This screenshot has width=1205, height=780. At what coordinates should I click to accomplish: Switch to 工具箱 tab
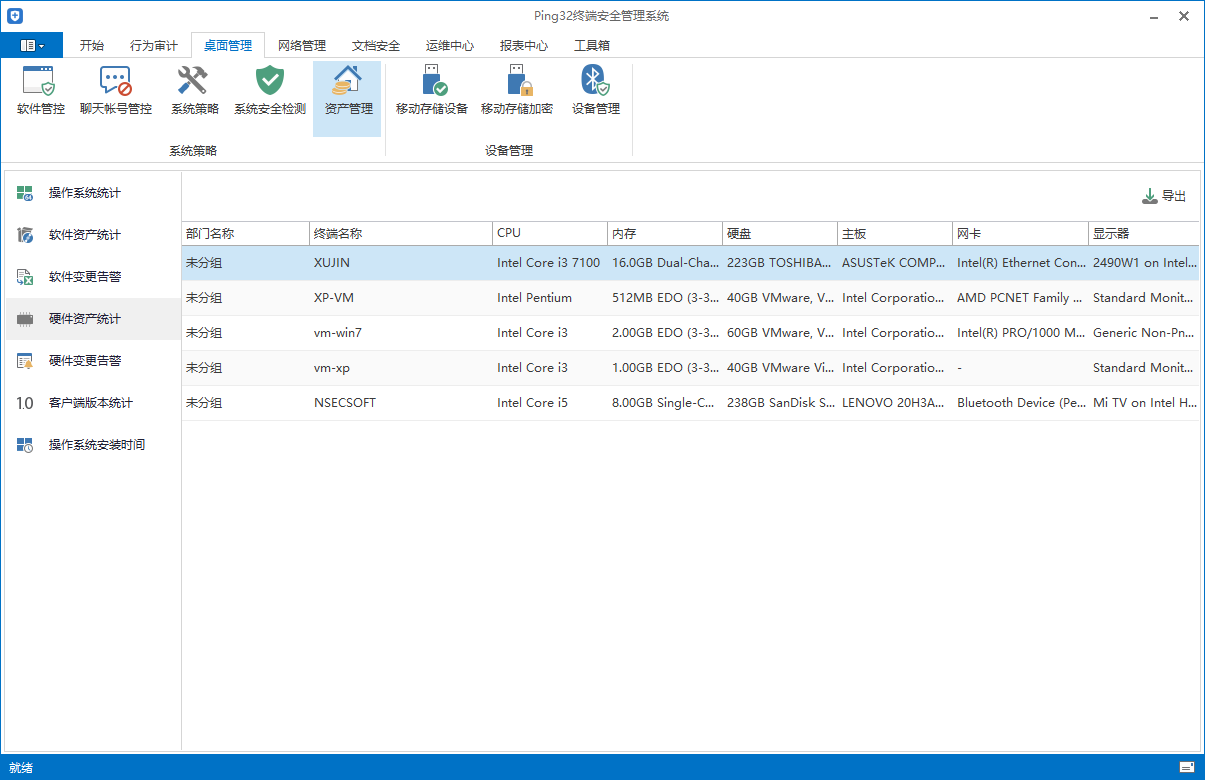click(592, 46)
